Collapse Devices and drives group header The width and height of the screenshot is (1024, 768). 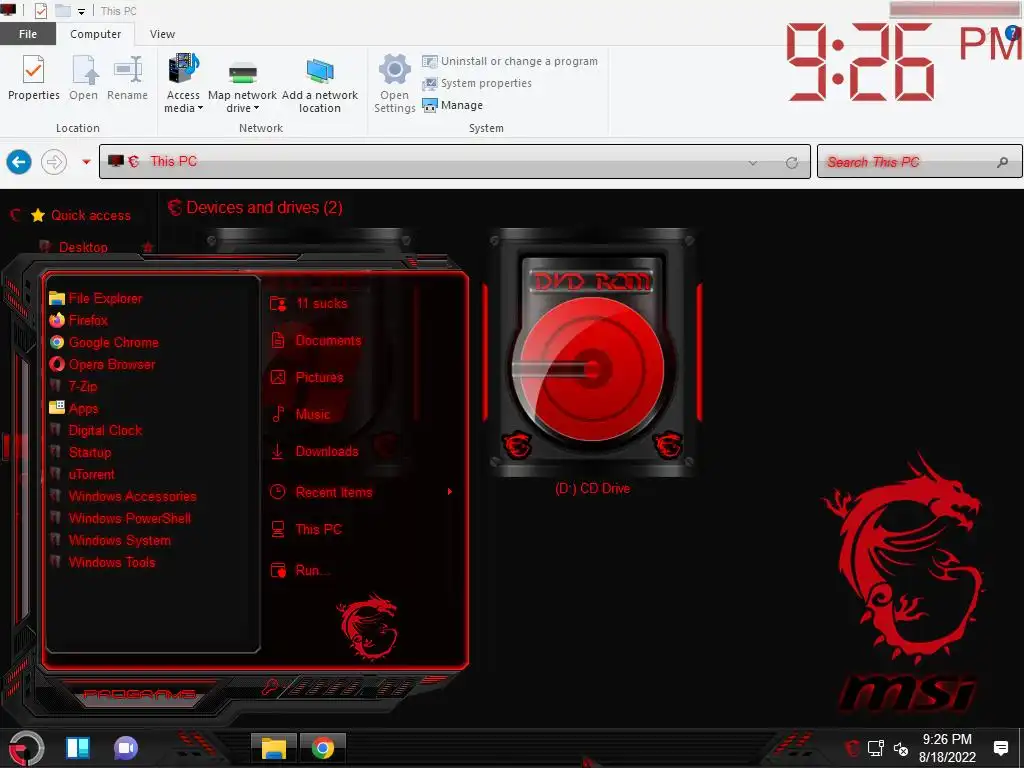pos(264,208)
